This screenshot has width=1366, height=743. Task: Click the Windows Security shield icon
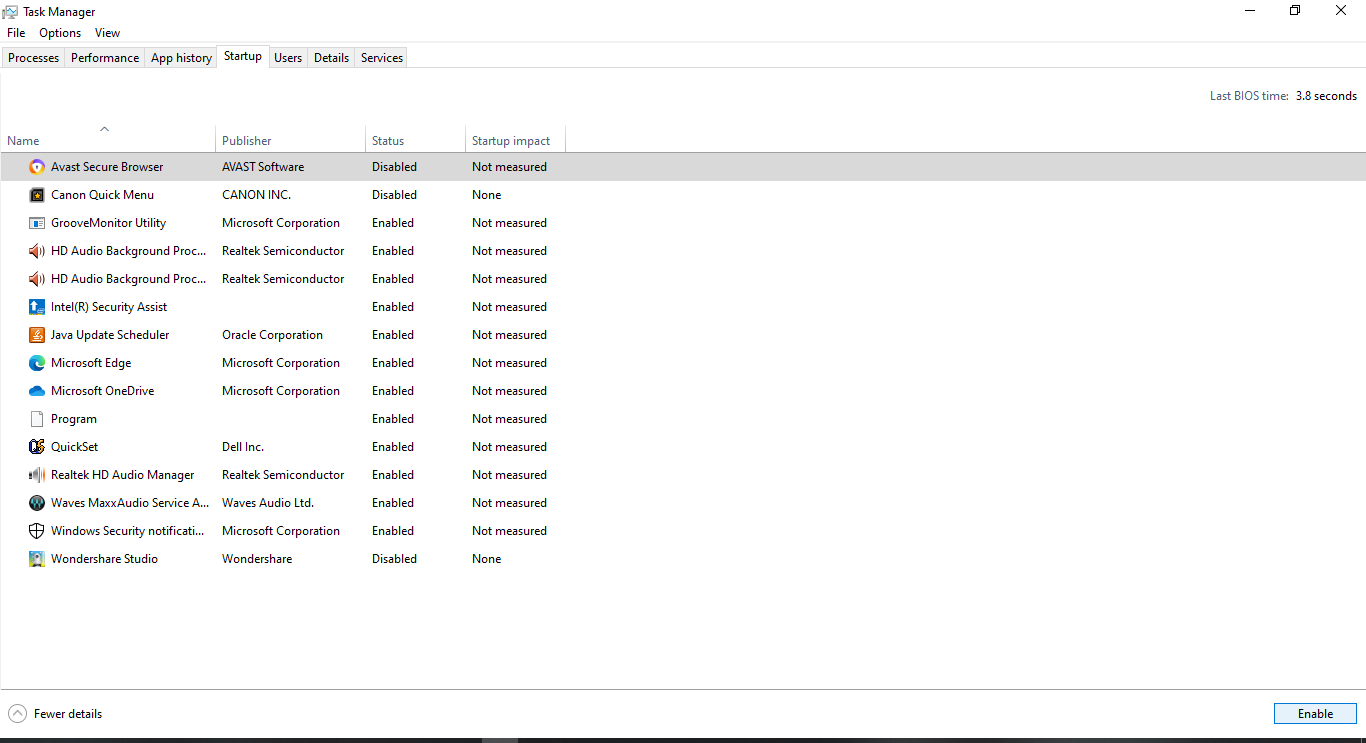[37, 531]
